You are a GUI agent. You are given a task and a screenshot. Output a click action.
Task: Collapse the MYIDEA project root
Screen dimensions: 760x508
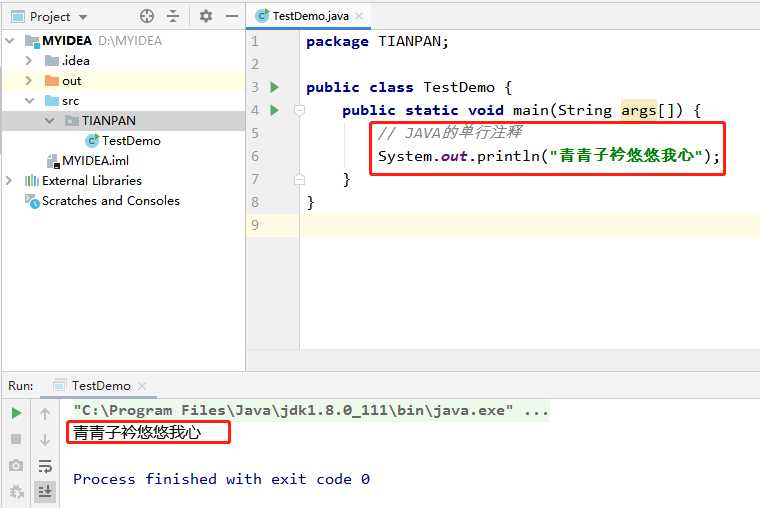coord(10,41)
